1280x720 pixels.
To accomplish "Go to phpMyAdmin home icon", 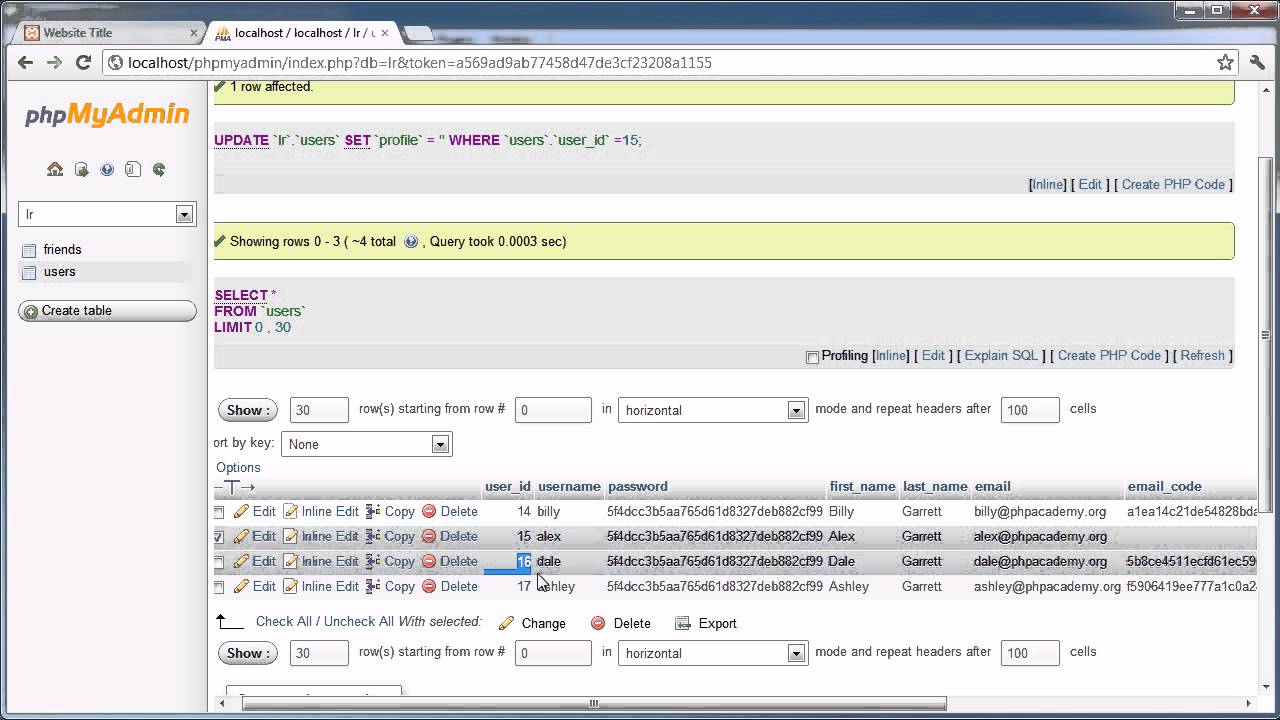I will pyautogui.click(x=55, y=169).
